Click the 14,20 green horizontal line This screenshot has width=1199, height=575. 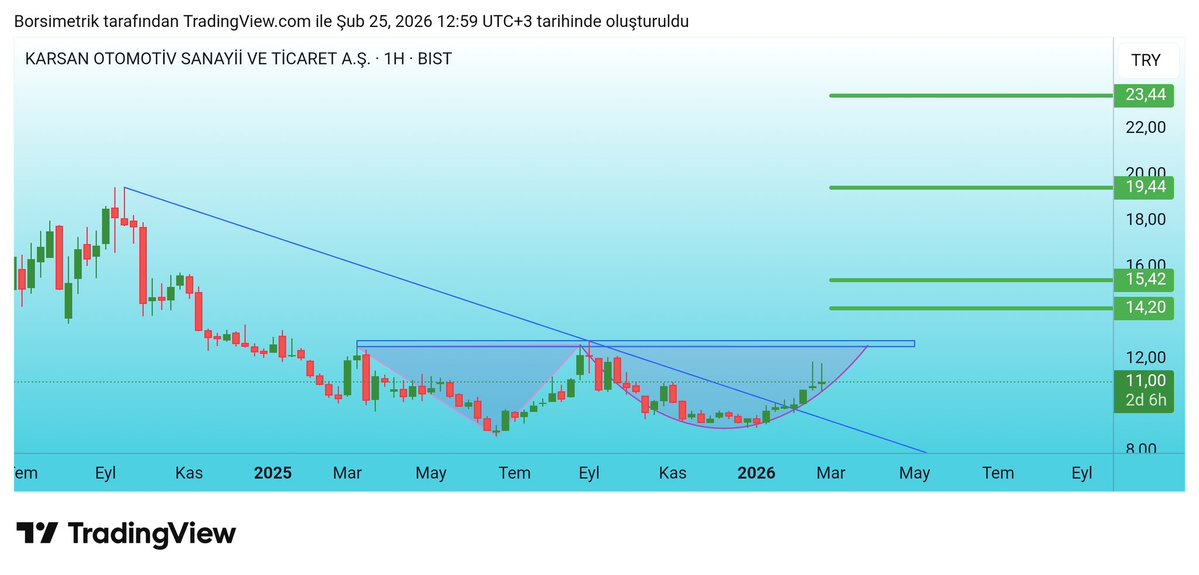pos(972,308)
